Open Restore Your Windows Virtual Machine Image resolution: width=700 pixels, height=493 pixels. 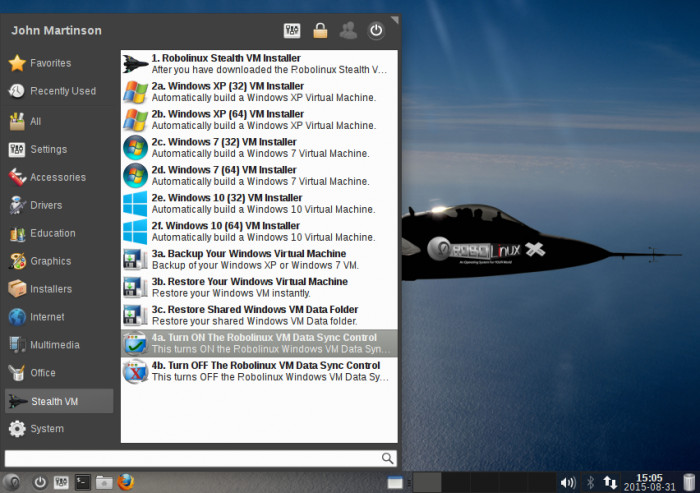tap(259, 287)
